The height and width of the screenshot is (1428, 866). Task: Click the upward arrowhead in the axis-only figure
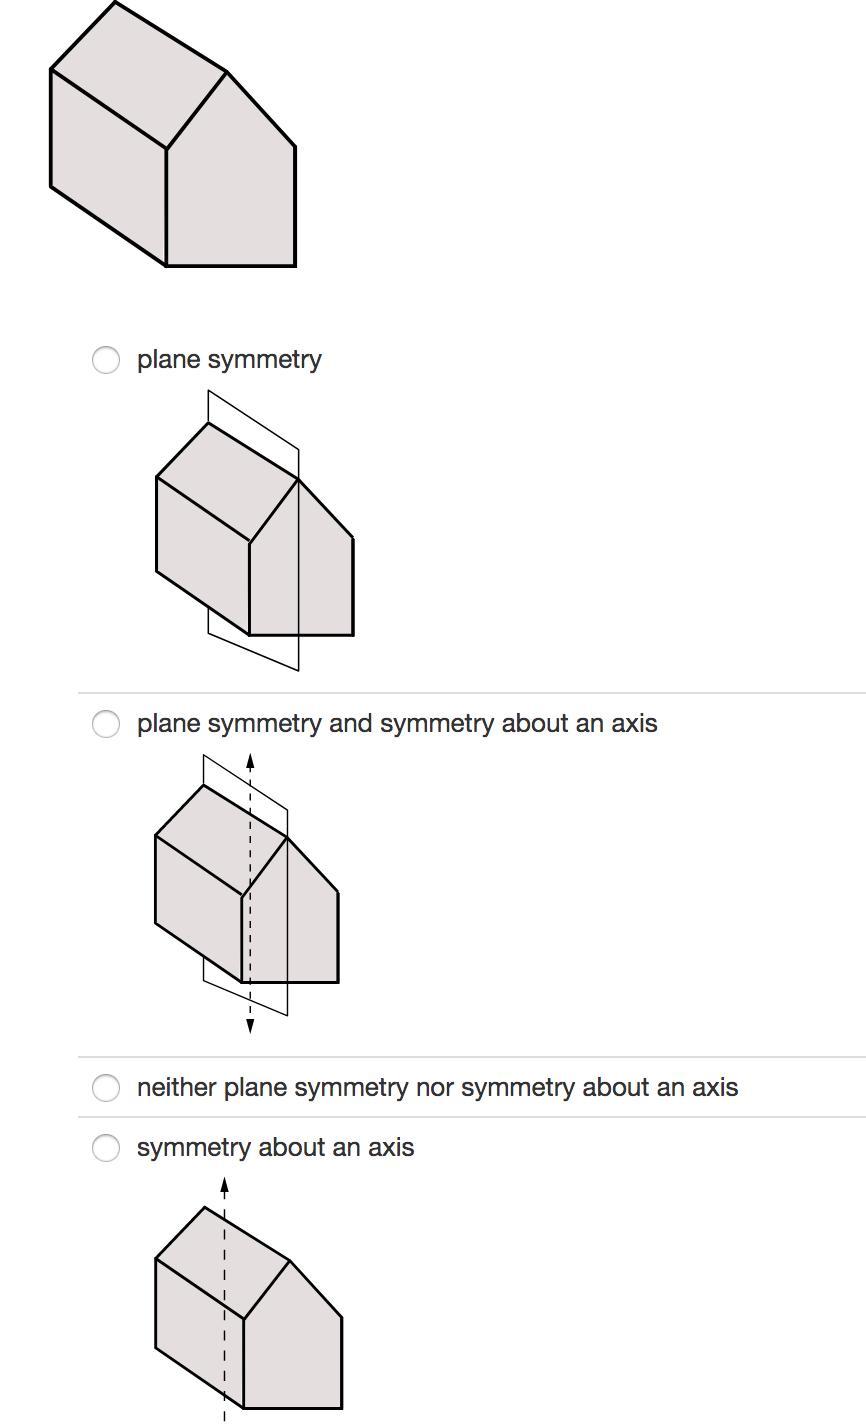pos(225,1186)
